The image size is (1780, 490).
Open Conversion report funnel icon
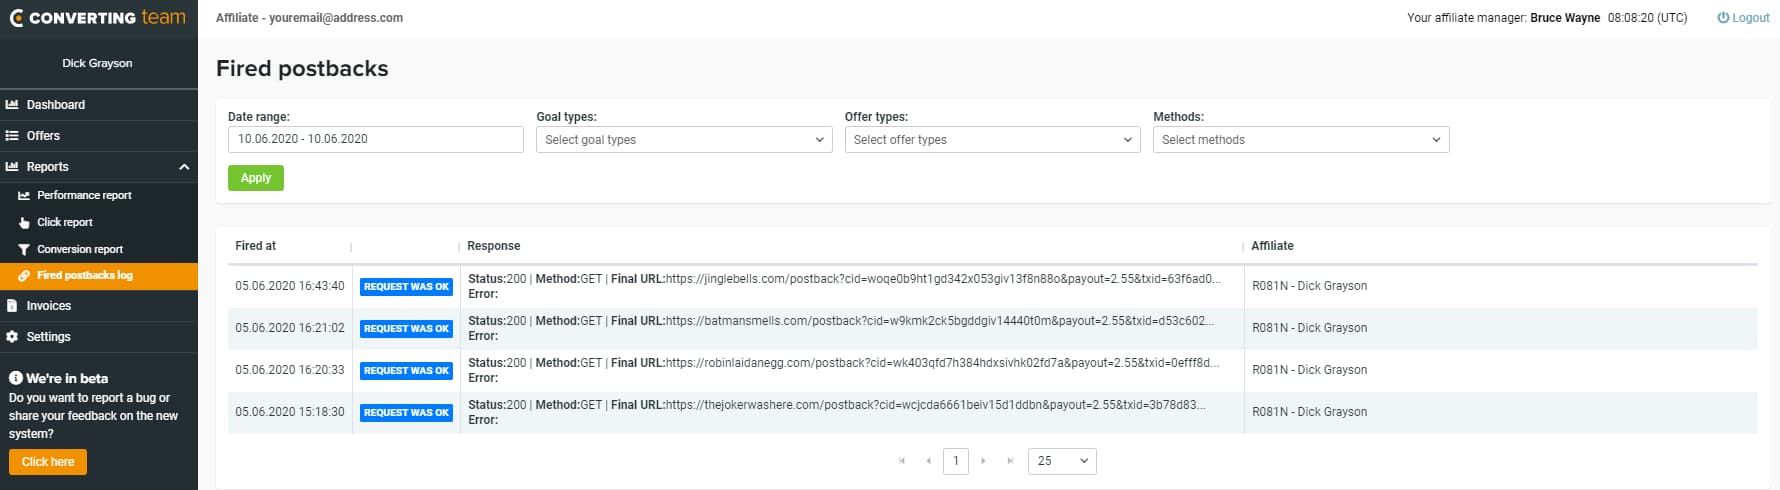(24, 250)
